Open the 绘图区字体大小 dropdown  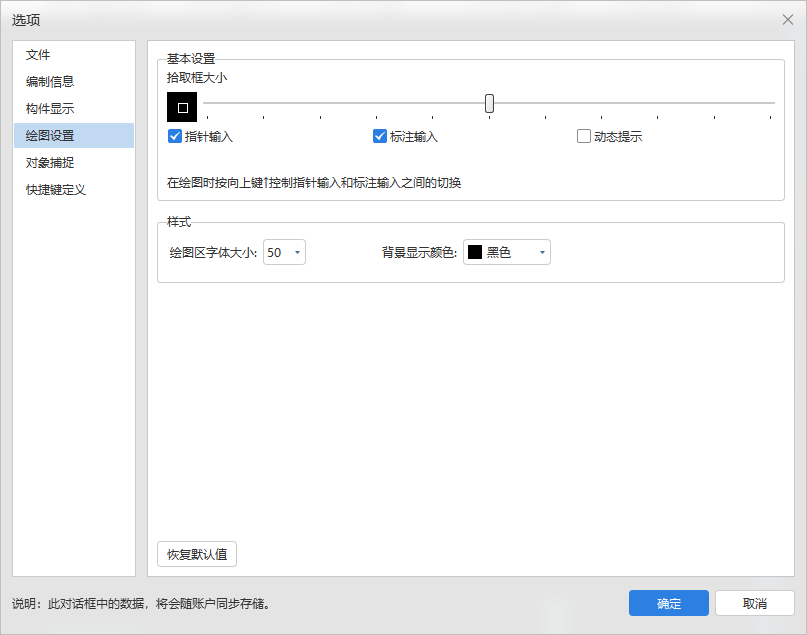(x=297, y=253)
